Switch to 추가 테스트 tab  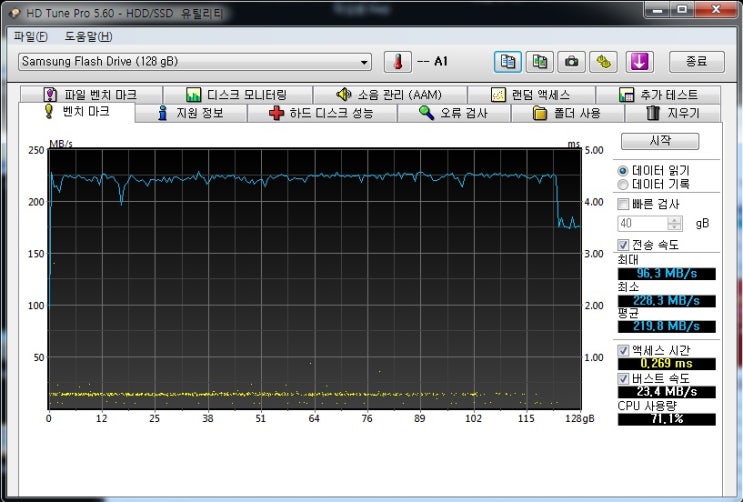coord(658,94)
